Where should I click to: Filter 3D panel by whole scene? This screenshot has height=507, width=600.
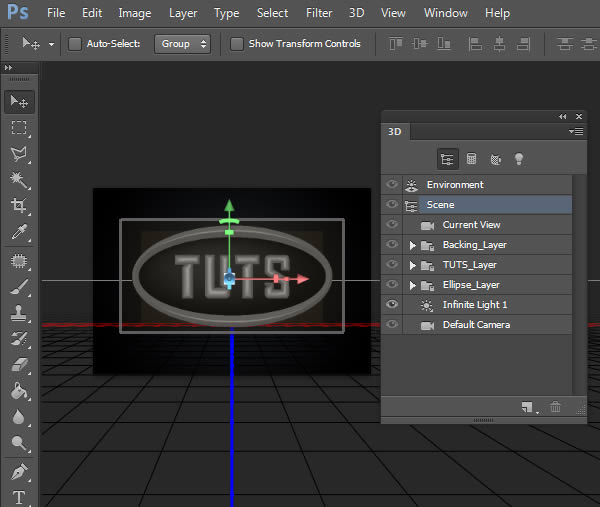coord(447,159)
